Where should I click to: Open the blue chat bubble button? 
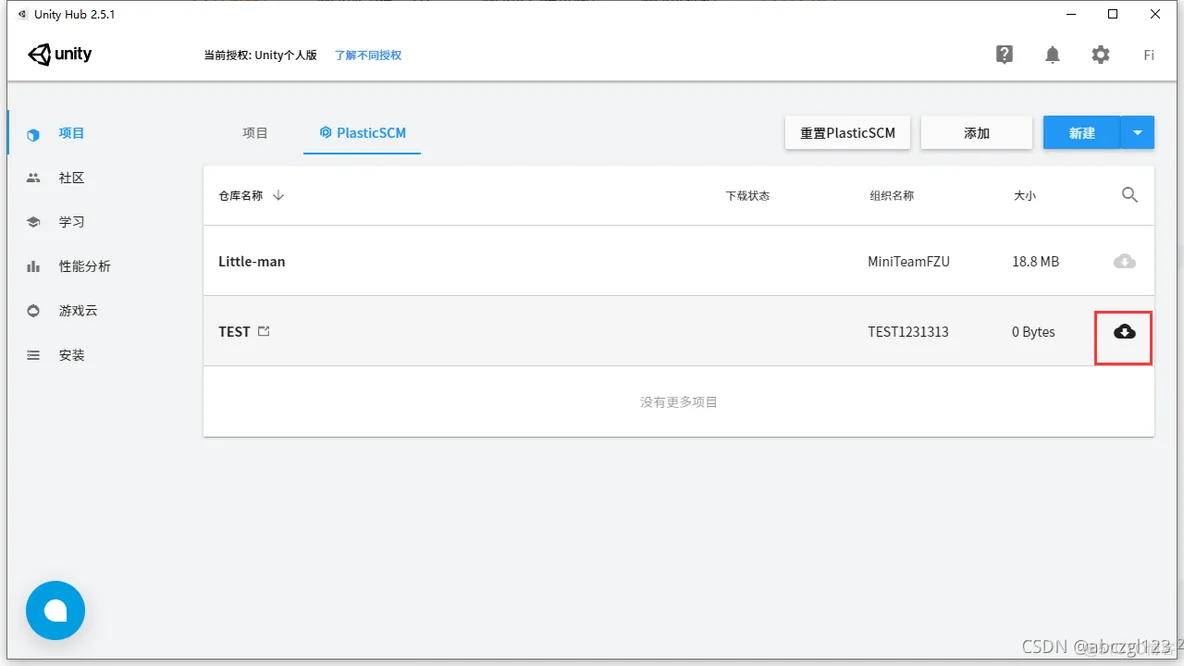click(x=55, y=610)
